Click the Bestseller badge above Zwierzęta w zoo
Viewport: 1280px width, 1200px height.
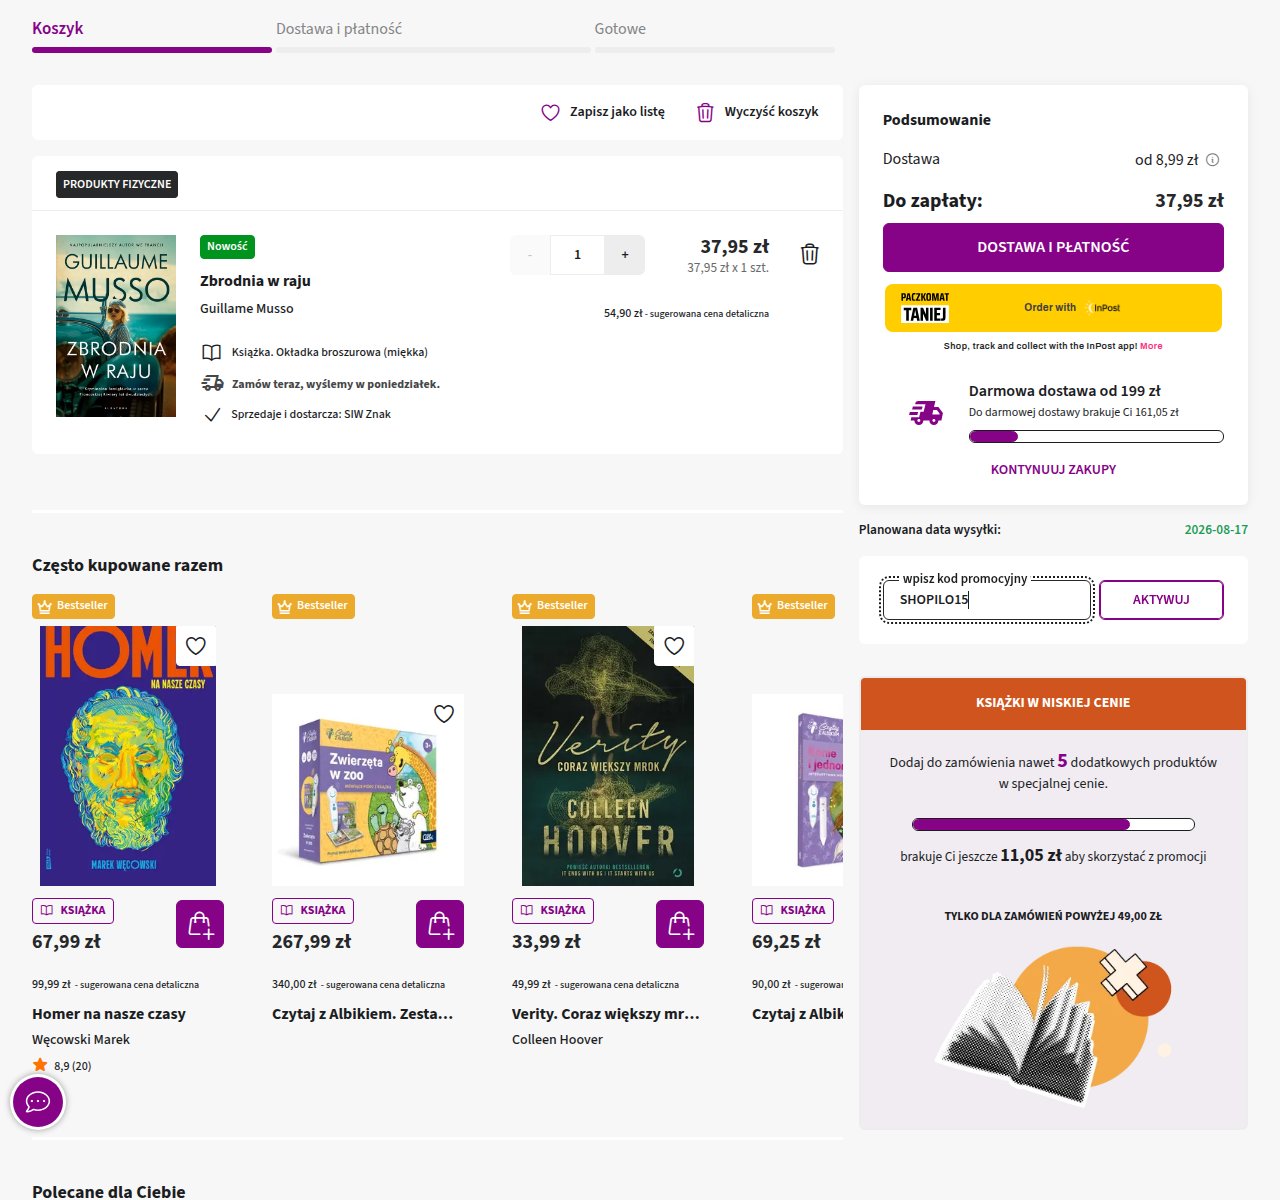pyautogui.click(x=314, y=606)
